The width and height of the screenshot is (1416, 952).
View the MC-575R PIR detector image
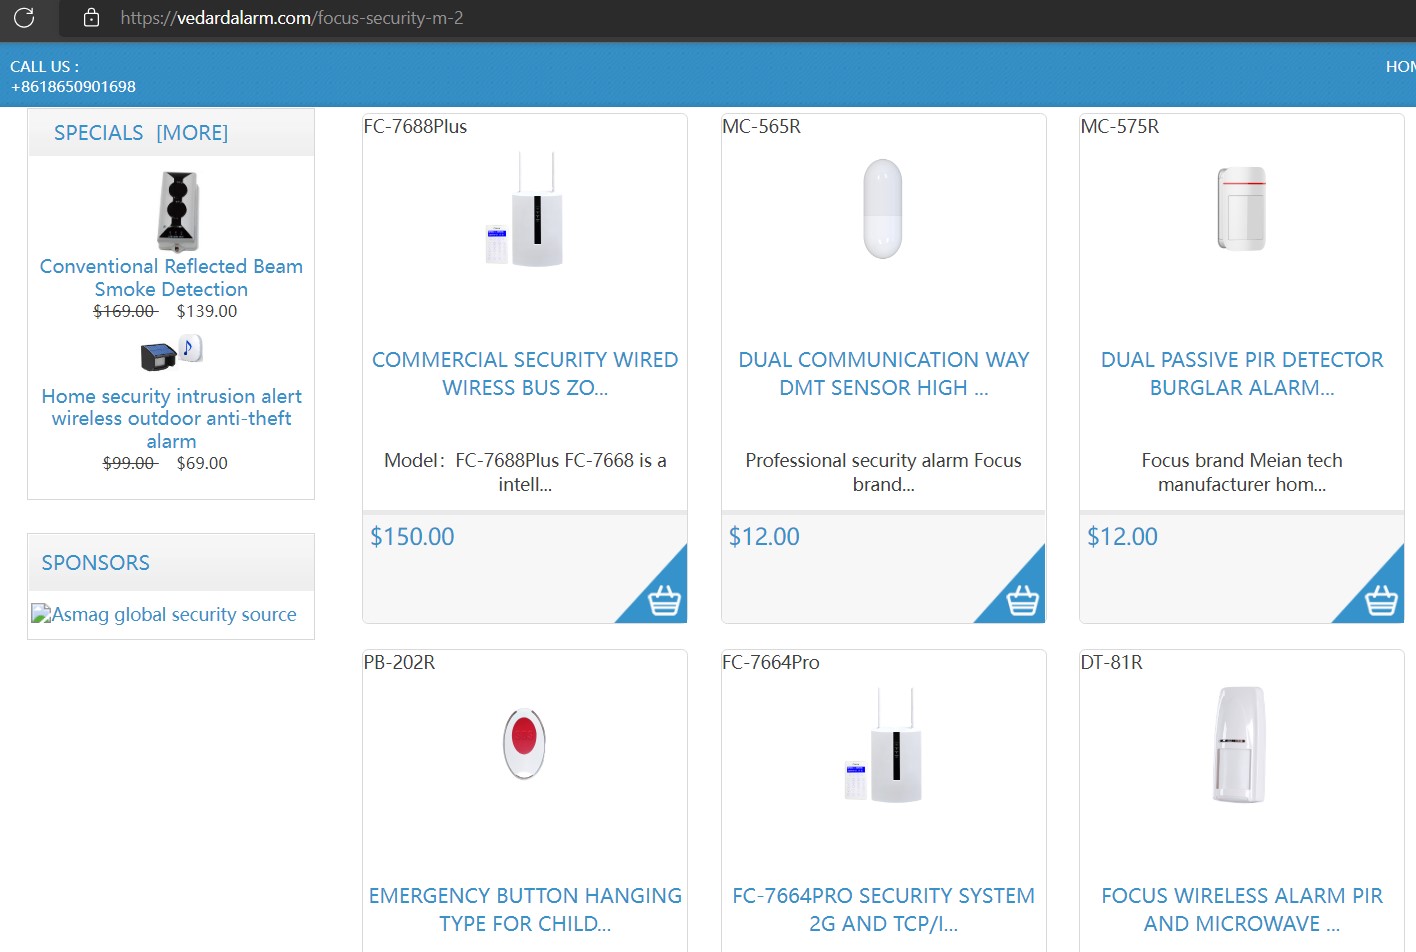pyautogui.click(x=1241, y=209)
